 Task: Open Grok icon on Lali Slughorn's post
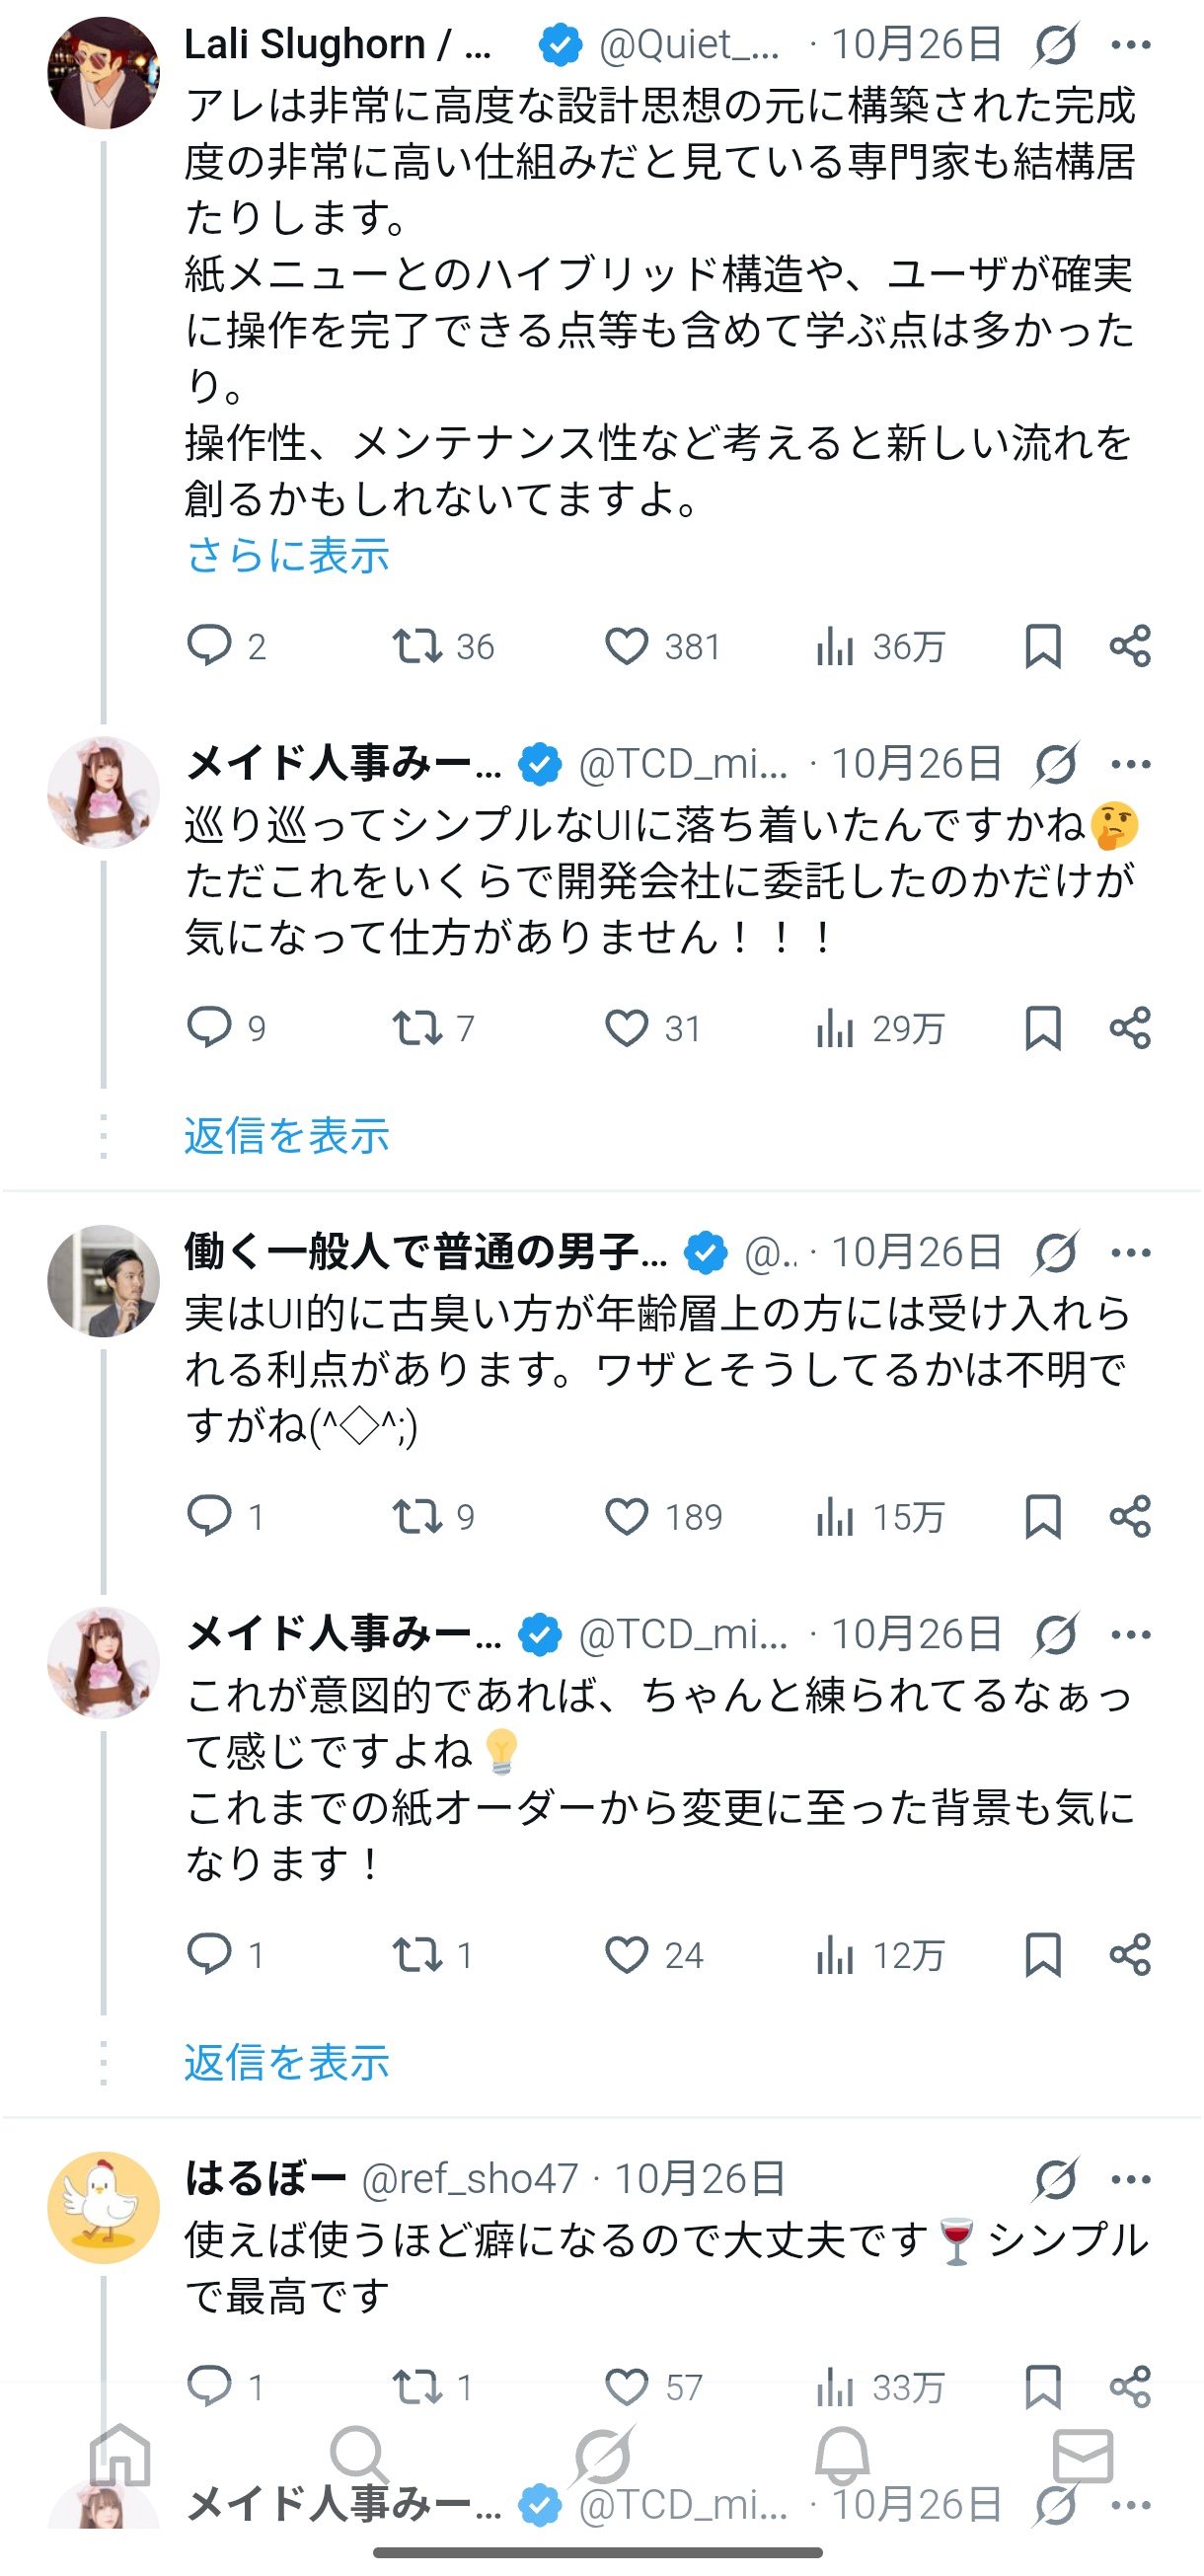1055,45
